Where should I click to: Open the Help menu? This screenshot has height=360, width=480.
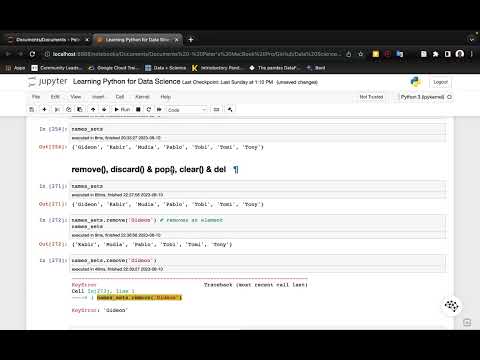tap(166, 97)
